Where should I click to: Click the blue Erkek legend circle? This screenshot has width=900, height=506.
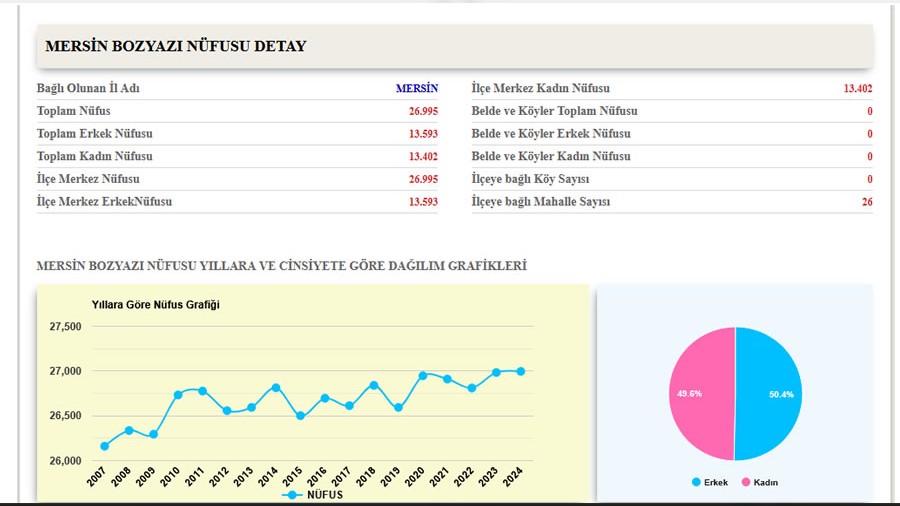click(696, 482)
